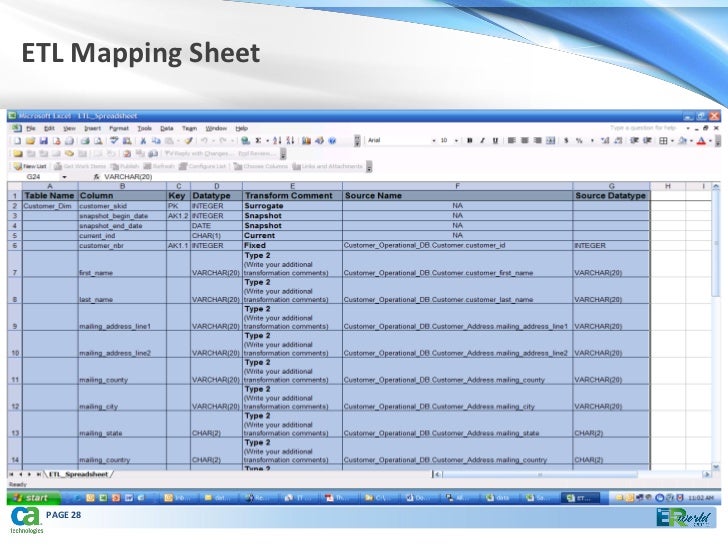Screen dimensions: 728x546
Task: Copy selection with the Copy icon
Action: (x=156, y=141)
